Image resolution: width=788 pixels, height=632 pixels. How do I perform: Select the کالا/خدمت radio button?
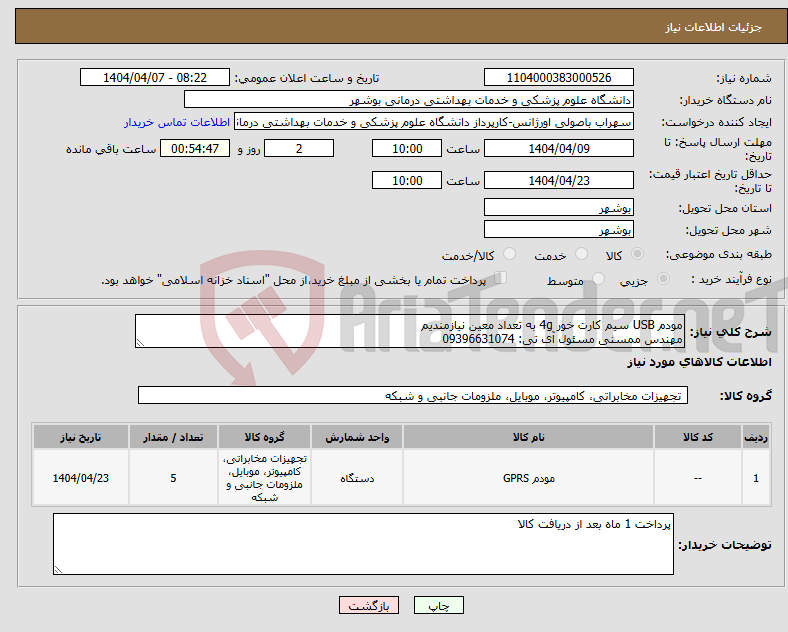click(x=510, y=254)
